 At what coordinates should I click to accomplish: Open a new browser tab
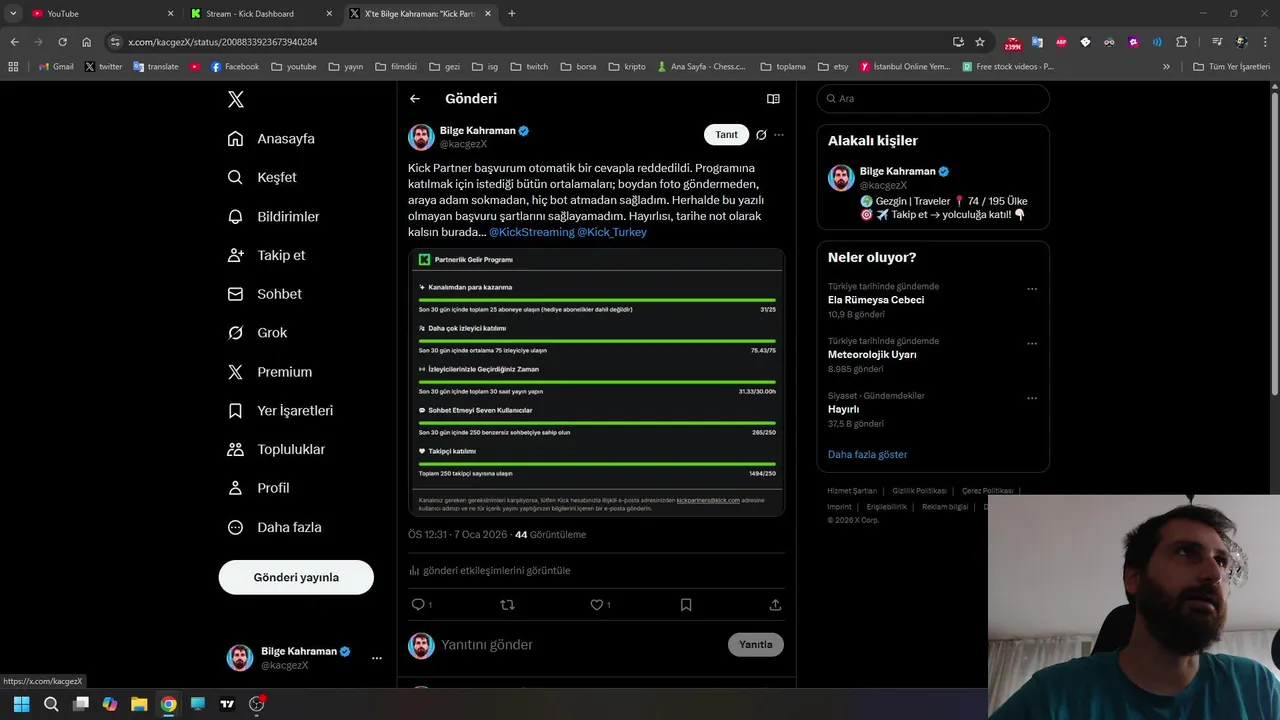click(512, 14)
